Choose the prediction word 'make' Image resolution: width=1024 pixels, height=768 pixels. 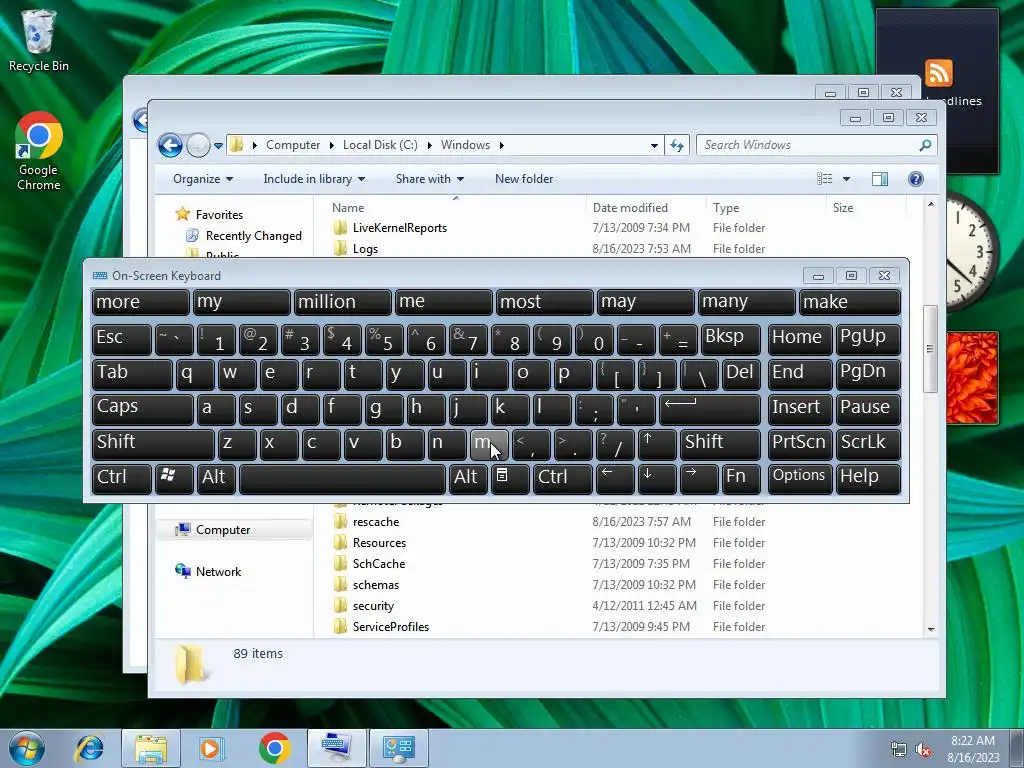click(x=850, y=302)
